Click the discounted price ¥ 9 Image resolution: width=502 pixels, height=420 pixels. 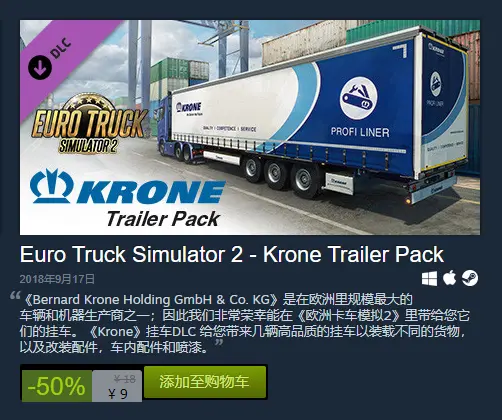tap(118, 394)
